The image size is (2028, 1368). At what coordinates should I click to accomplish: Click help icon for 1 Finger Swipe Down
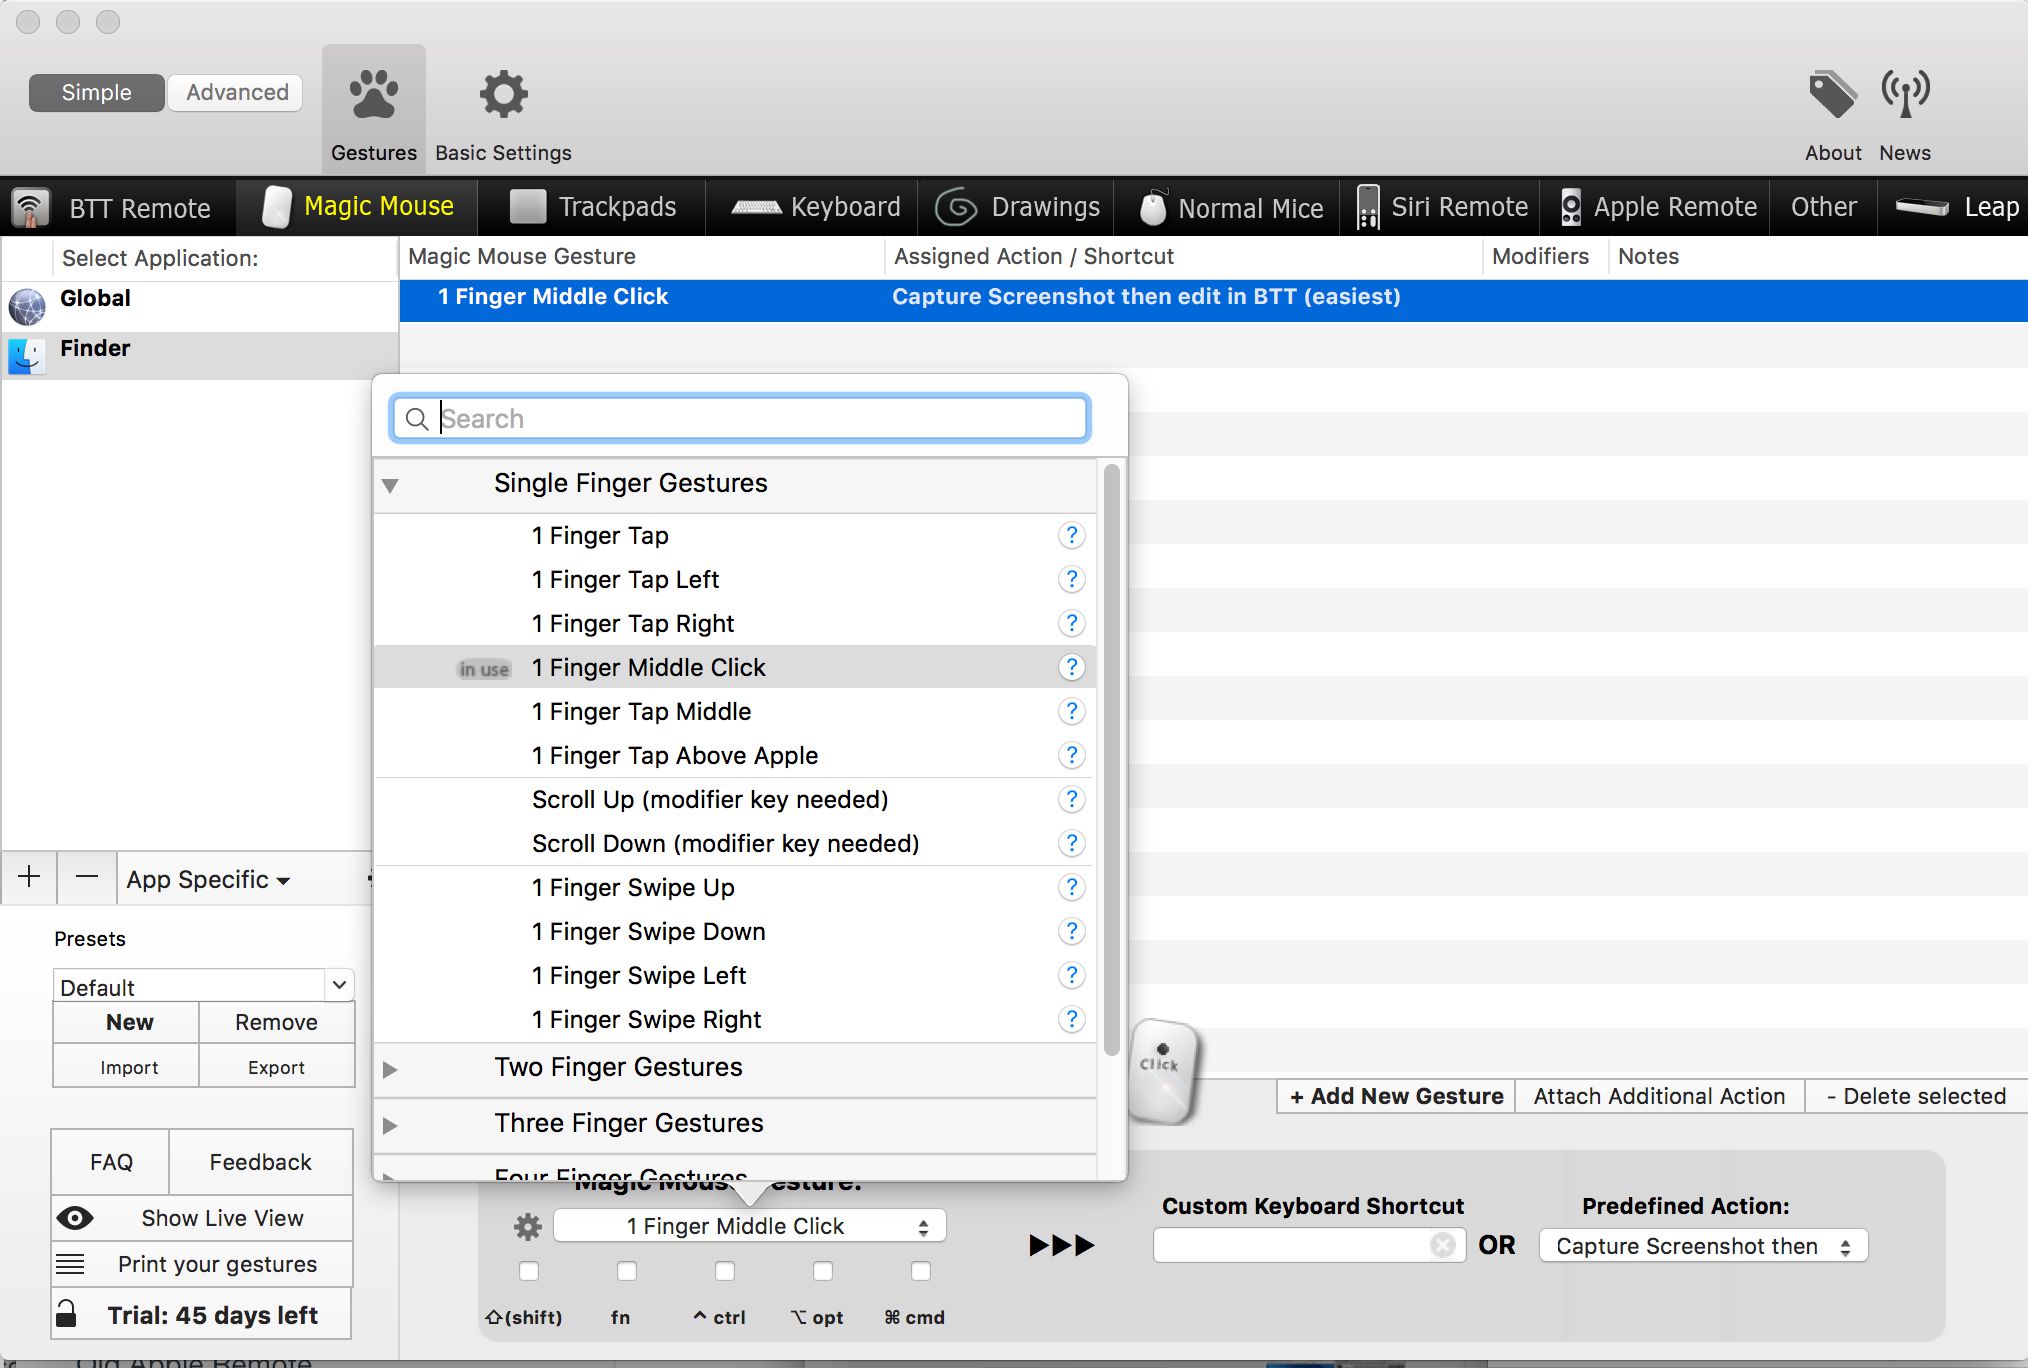click(x=1071, y=931)
